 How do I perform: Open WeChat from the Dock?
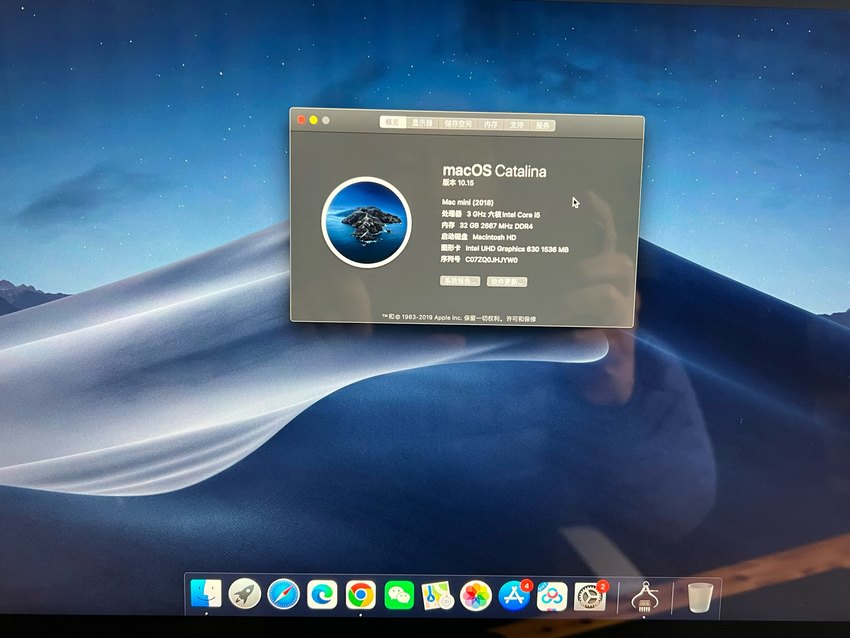pyautogui.click(x=399, y=595)
